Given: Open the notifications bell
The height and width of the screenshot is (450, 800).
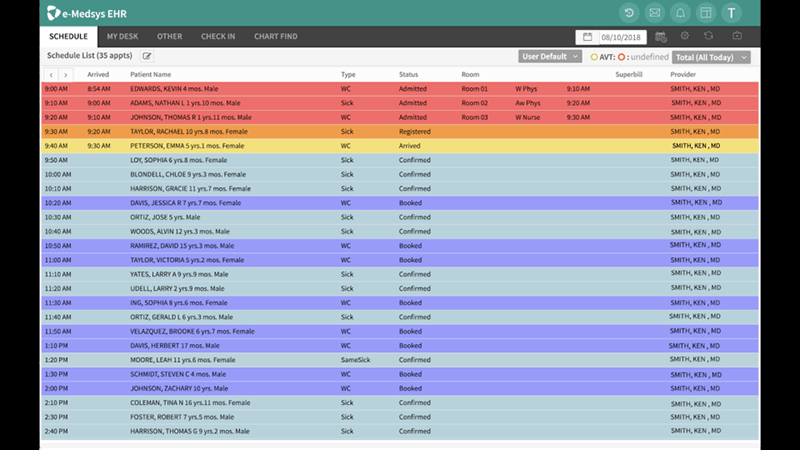Looking at the screenshot, I should click(680, 13).
